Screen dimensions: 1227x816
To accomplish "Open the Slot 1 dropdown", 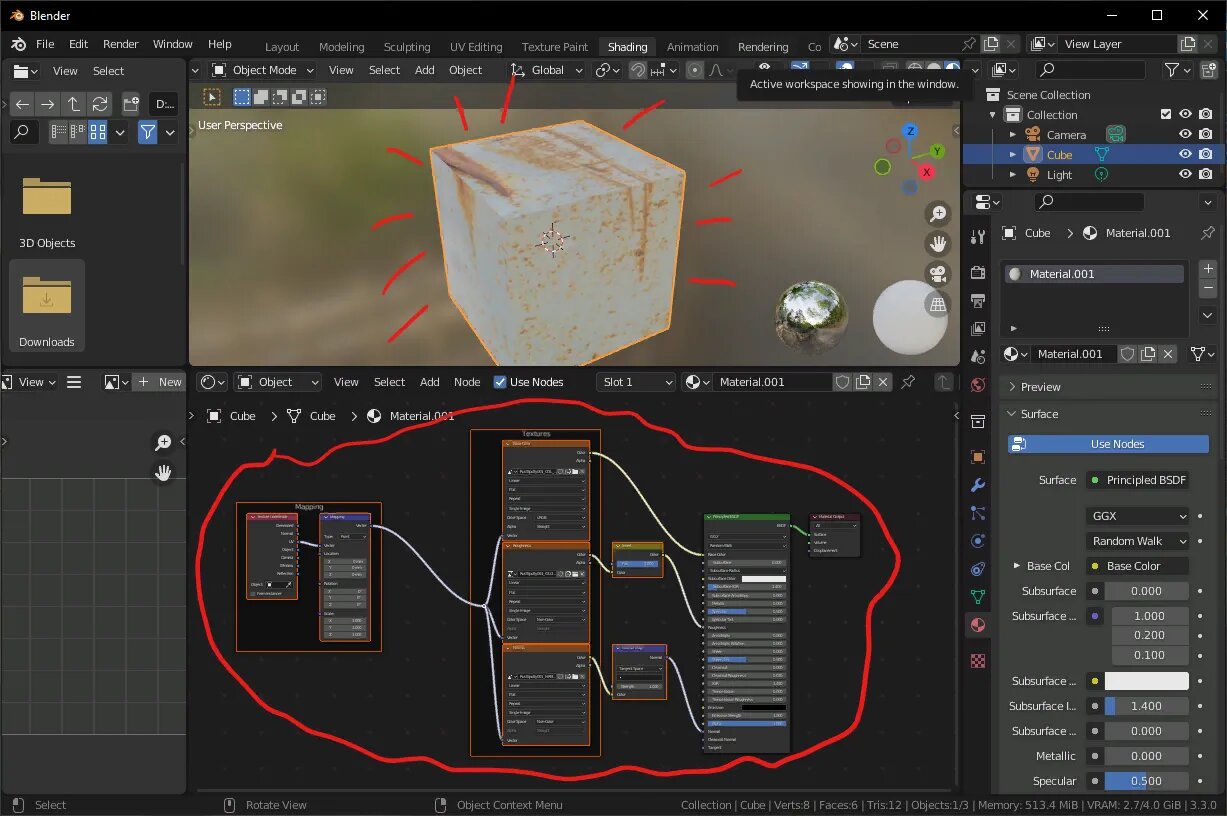I will (x=636, y=382).
